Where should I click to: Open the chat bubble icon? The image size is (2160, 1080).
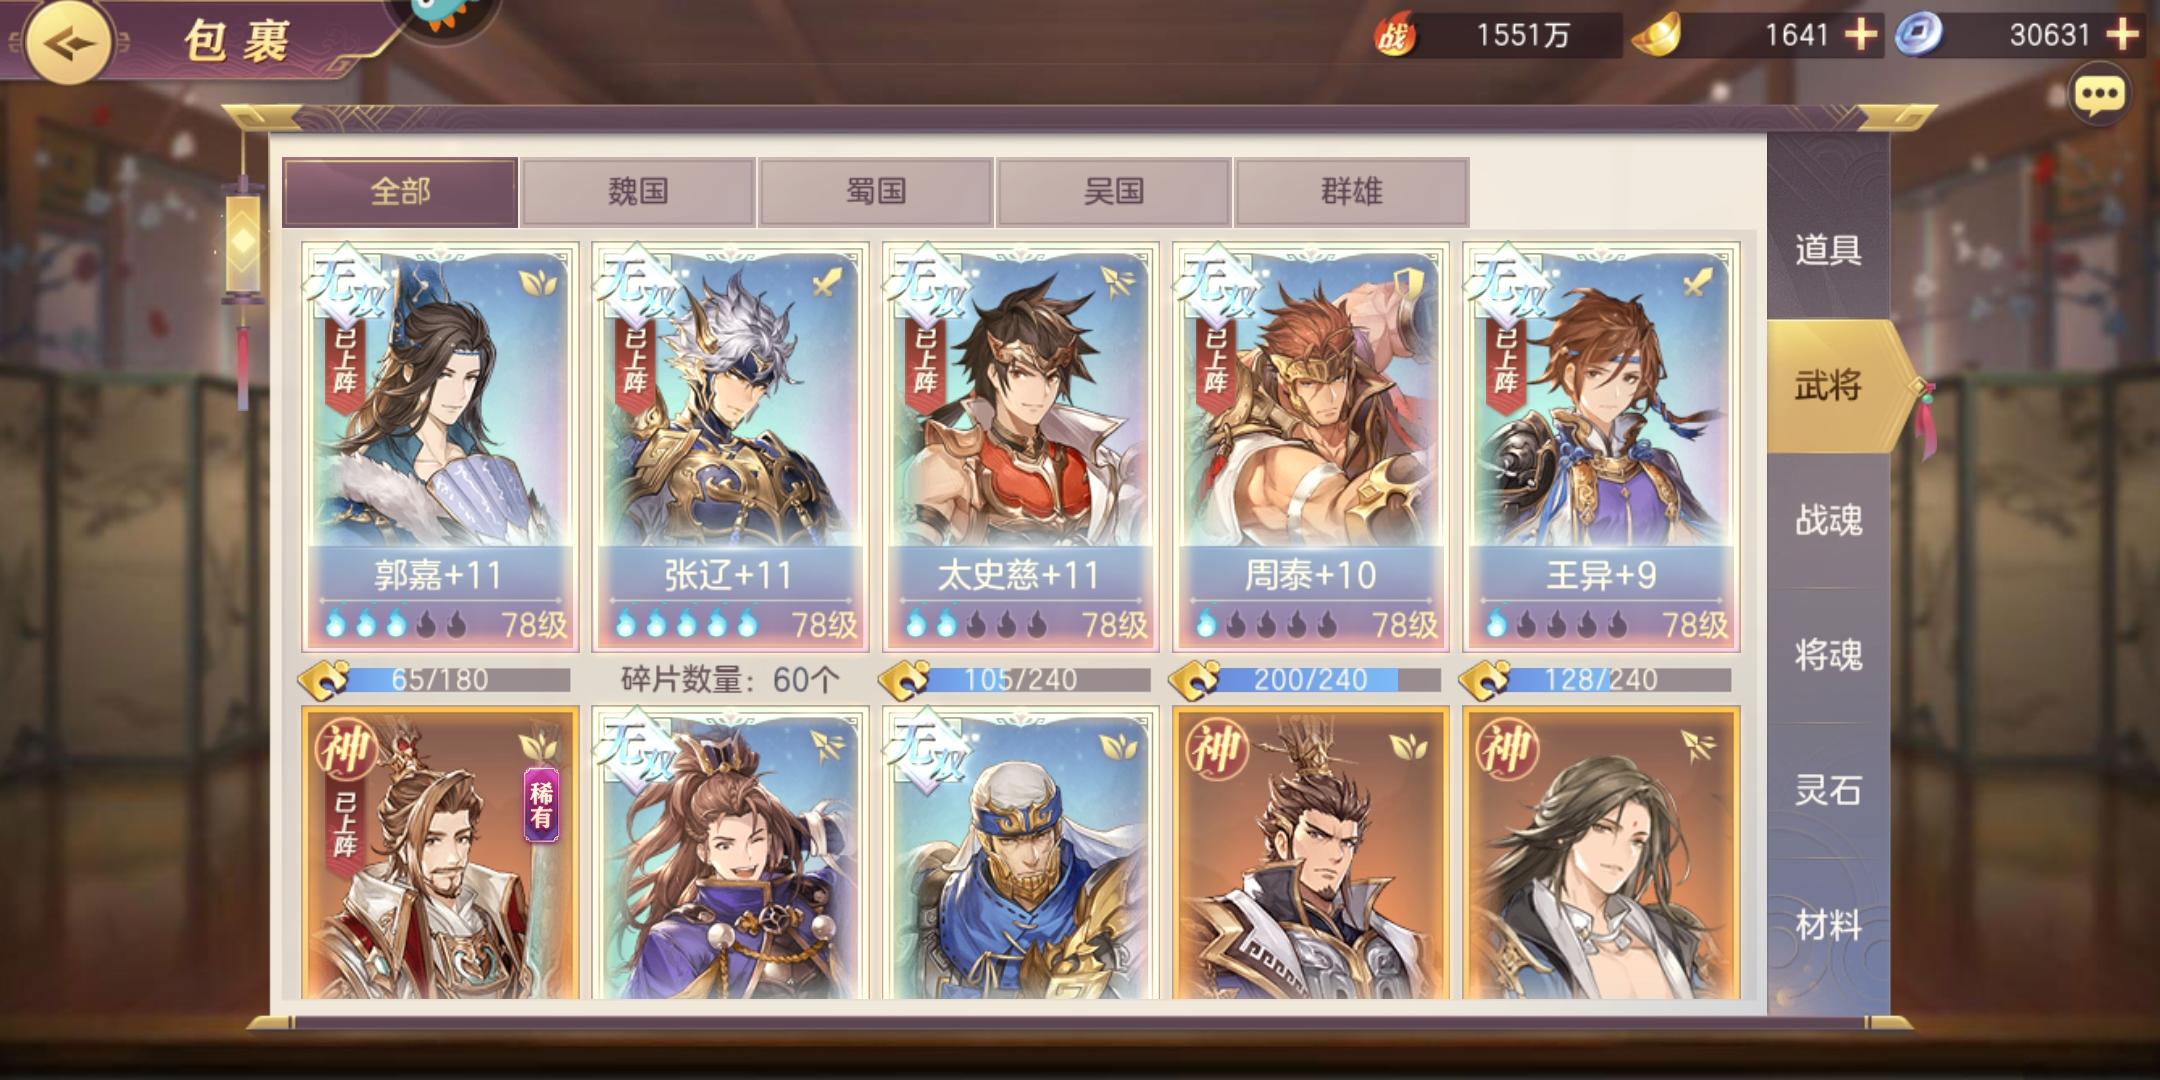(2099, 95)
